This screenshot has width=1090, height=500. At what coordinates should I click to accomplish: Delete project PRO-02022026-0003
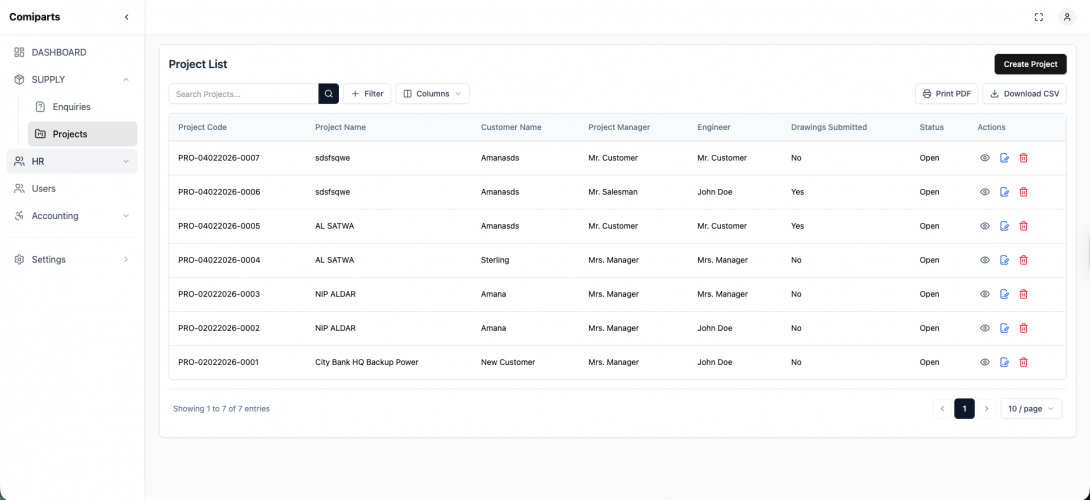[x=1023, y=294]
